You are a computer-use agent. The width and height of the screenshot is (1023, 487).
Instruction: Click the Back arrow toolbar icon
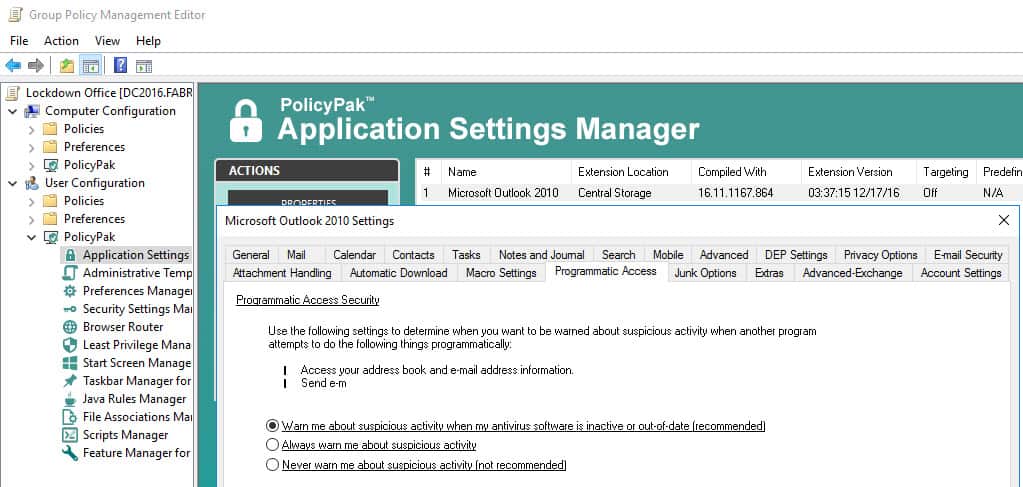tap(13, 65)
